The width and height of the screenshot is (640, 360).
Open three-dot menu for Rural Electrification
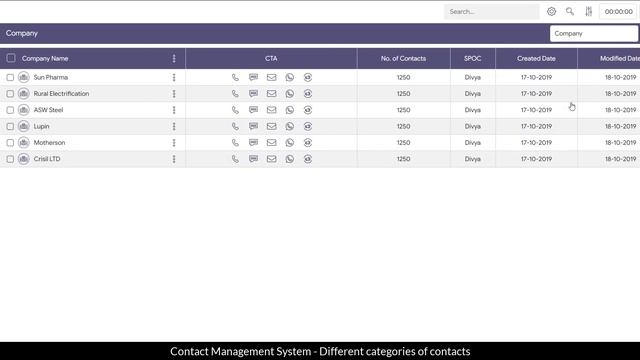(x=174, y=93)
